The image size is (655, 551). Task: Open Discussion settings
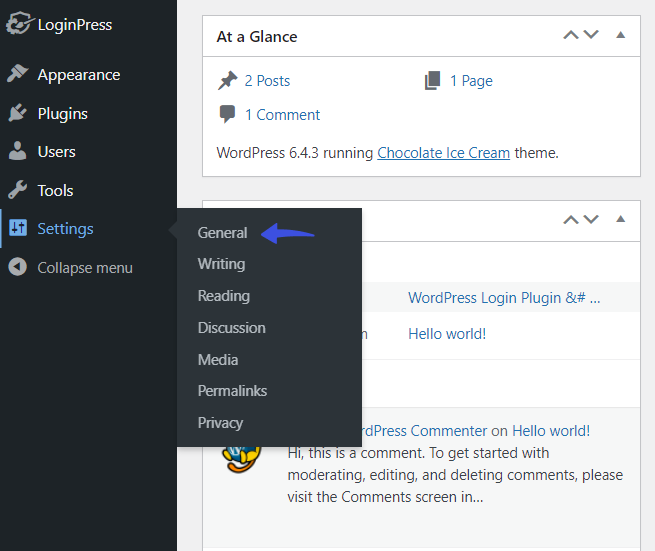tap(231, 328)
